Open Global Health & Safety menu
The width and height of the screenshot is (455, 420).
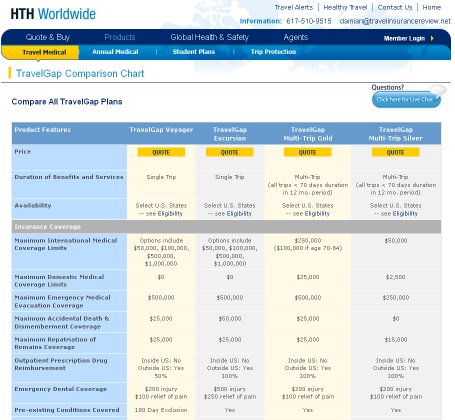coord(209,37)
